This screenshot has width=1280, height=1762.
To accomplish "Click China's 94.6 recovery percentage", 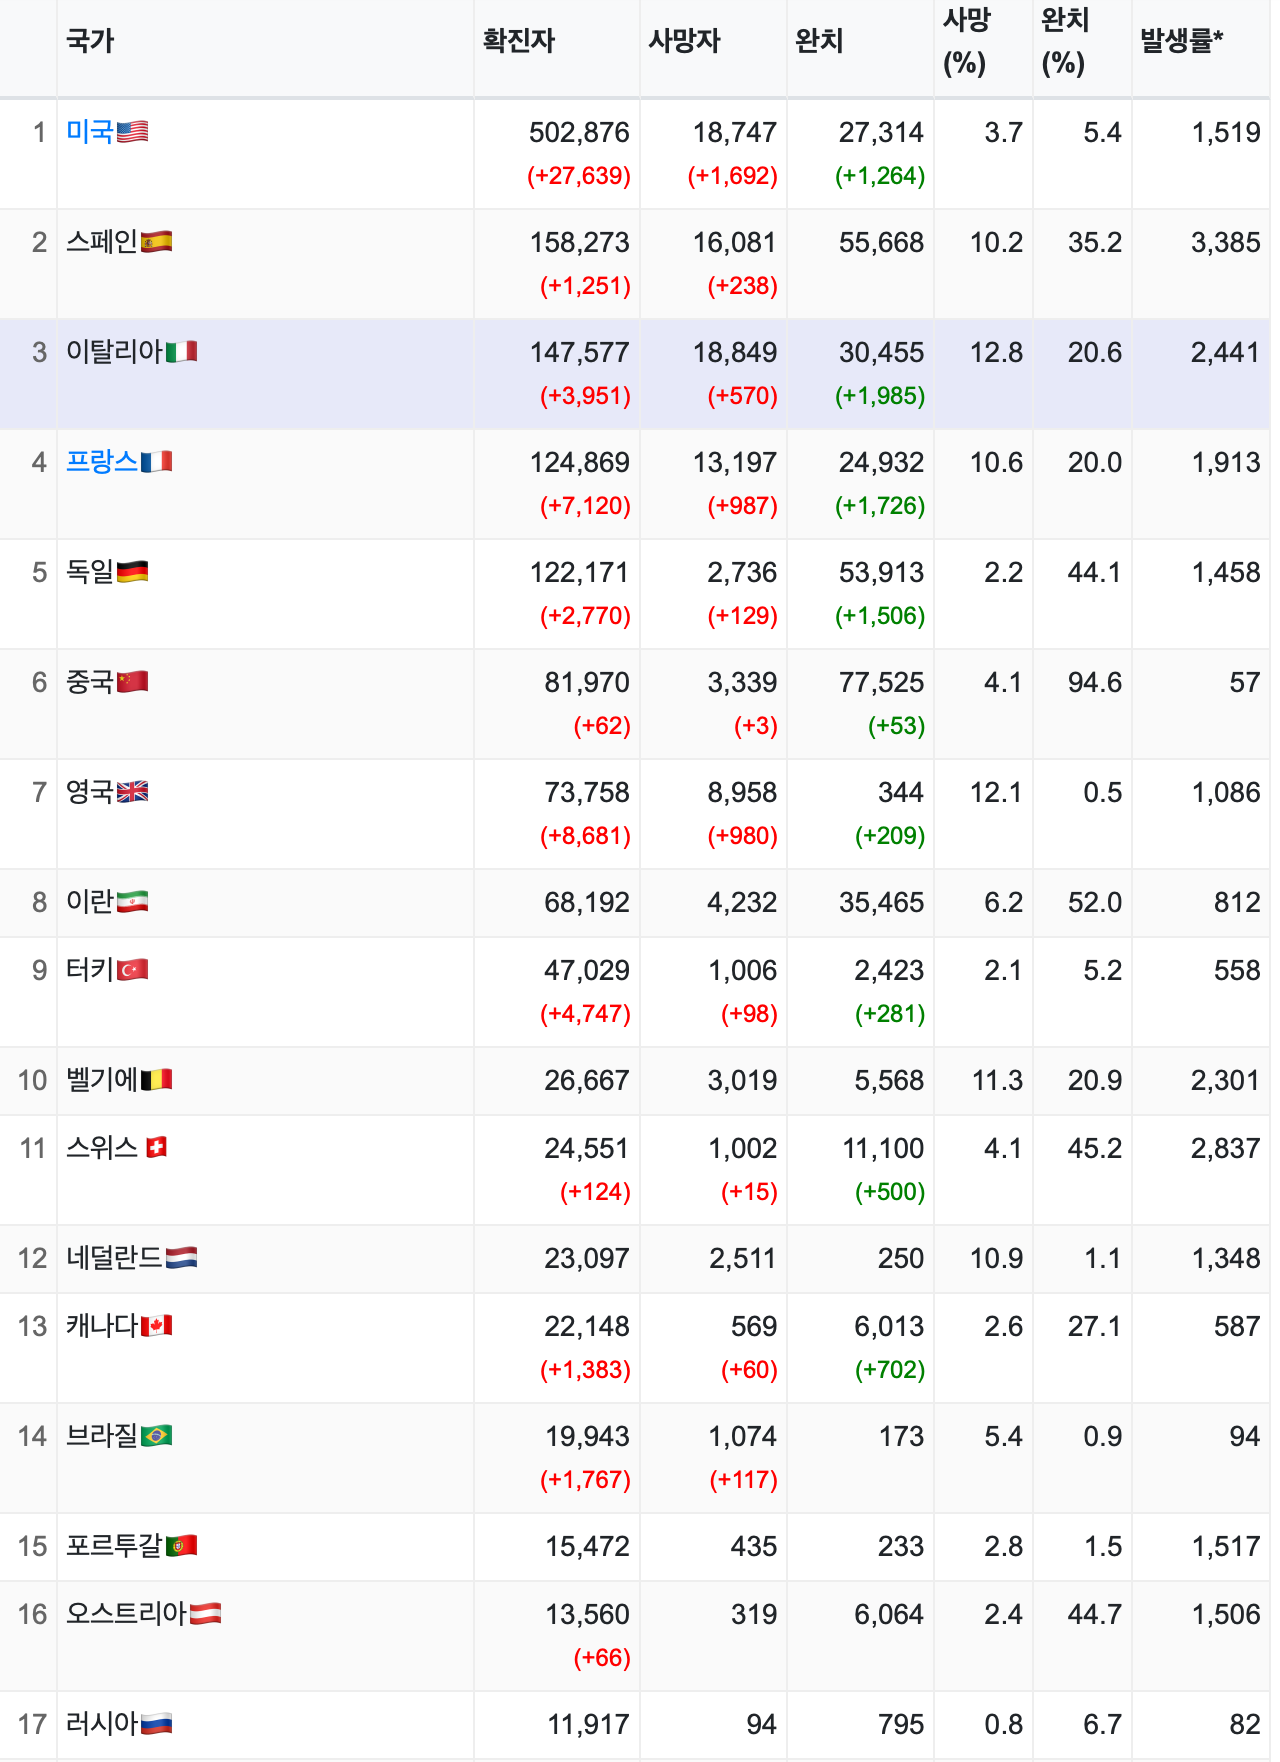I will coord(1095,683).
